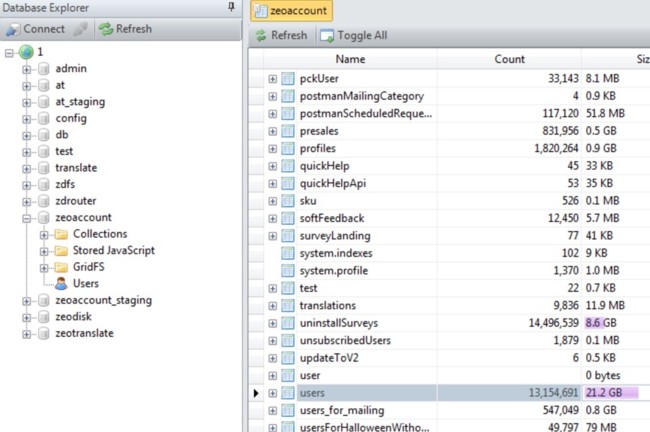This screenshot has width=650, height=432.
Task: Click the row indicator arrow beside users
Action: [x=256, y=393]
